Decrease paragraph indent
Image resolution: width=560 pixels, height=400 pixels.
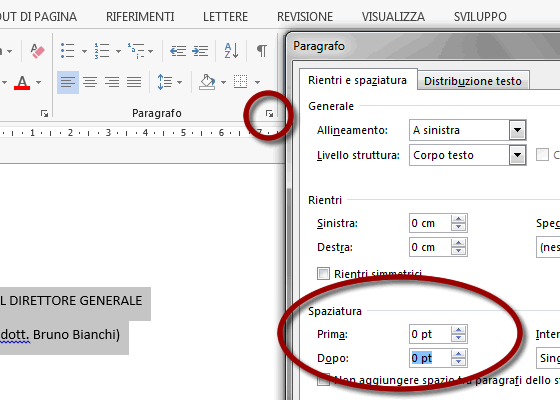tap(178, 51)
